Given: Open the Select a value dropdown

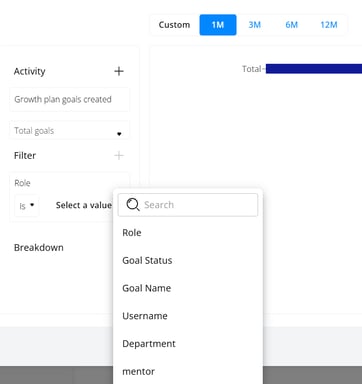Looking at the screenshot, I should 84,205.
